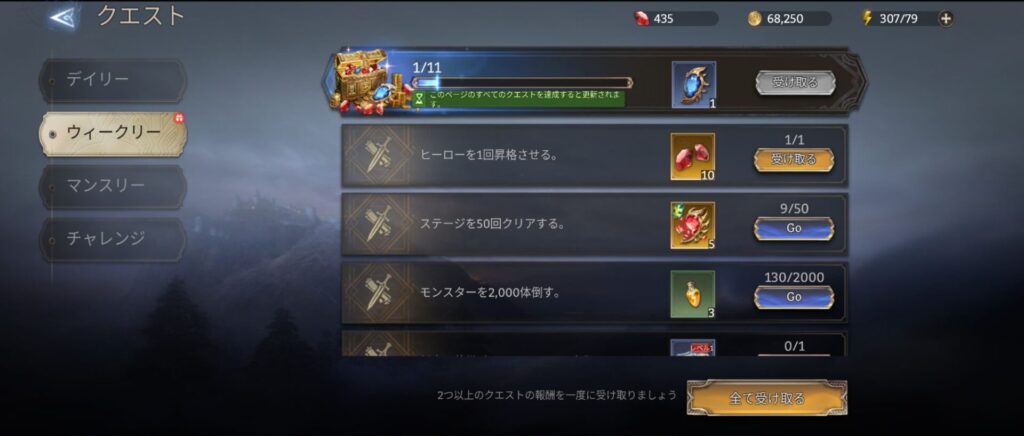Tap the red gem currency icon

point(642,19)
